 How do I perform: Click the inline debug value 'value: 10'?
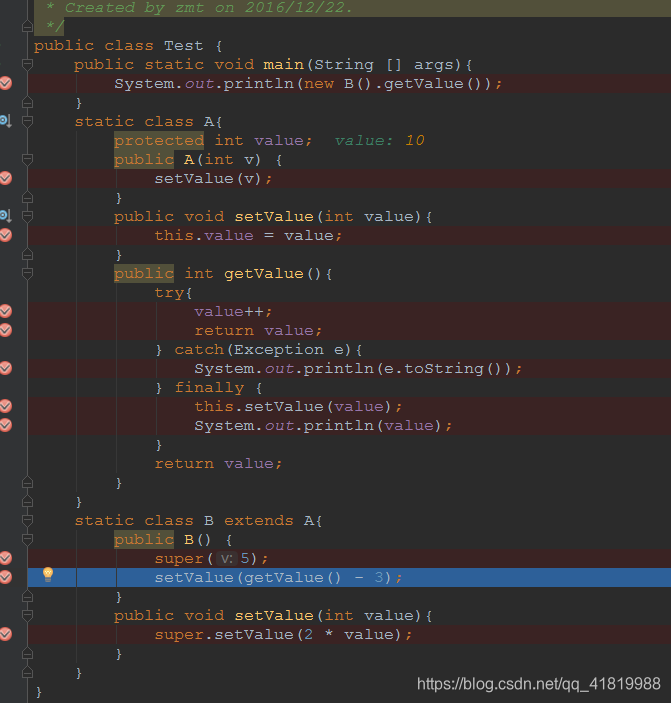pos(379,140)
